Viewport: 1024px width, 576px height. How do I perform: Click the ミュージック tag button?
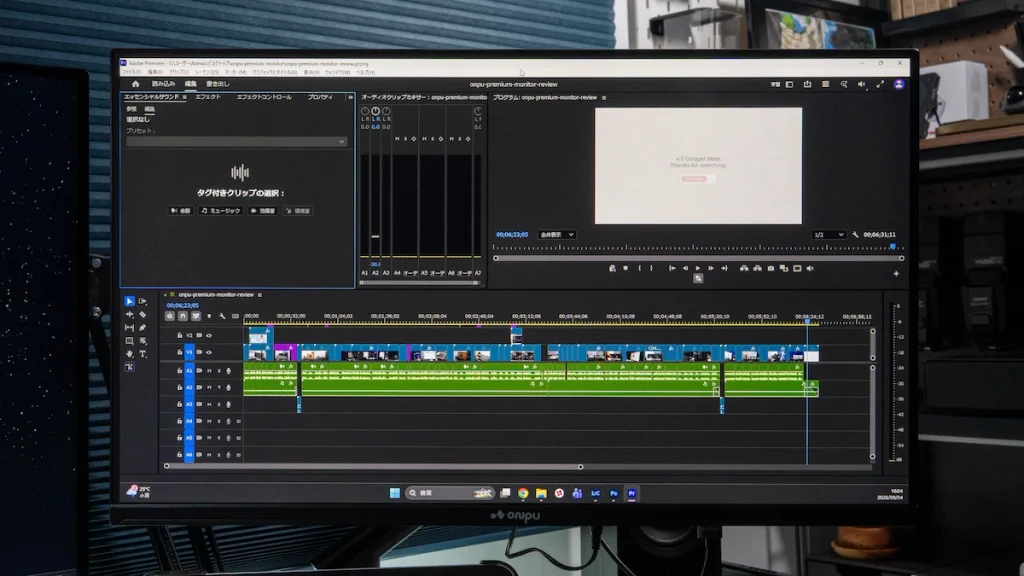point(221,211)
